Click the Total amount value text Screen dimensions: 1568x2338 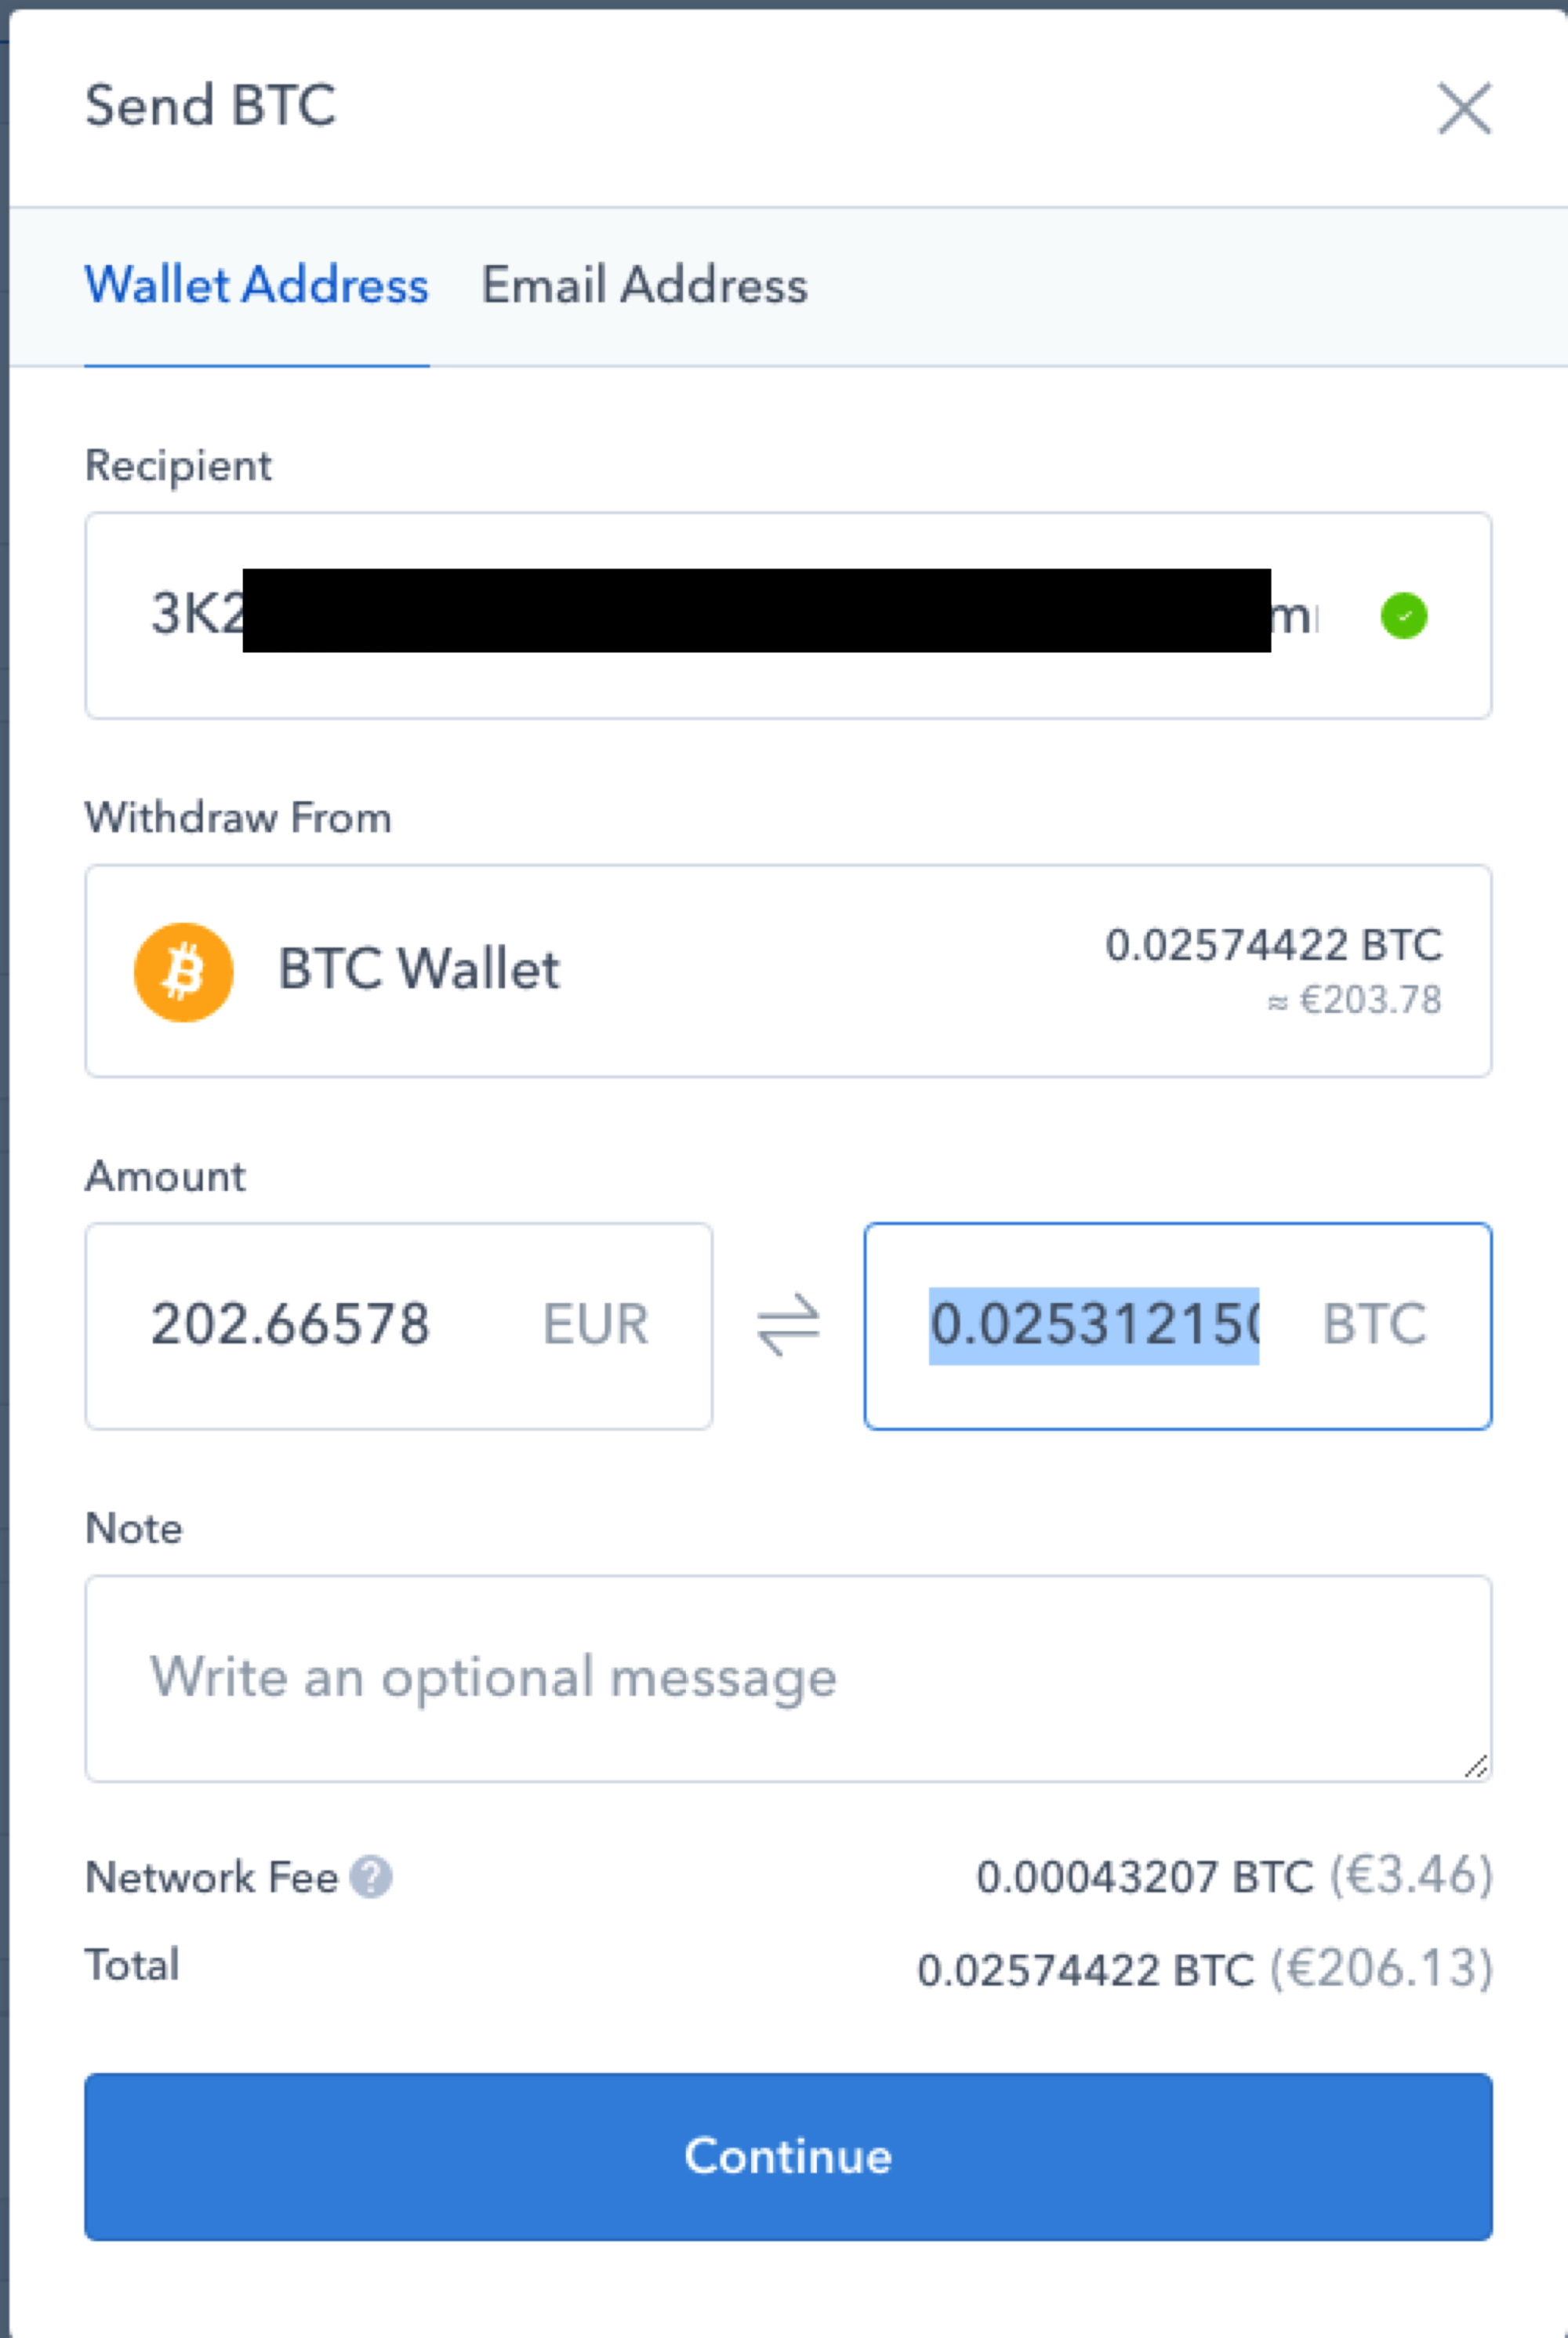click(x=1205, y=1969)
